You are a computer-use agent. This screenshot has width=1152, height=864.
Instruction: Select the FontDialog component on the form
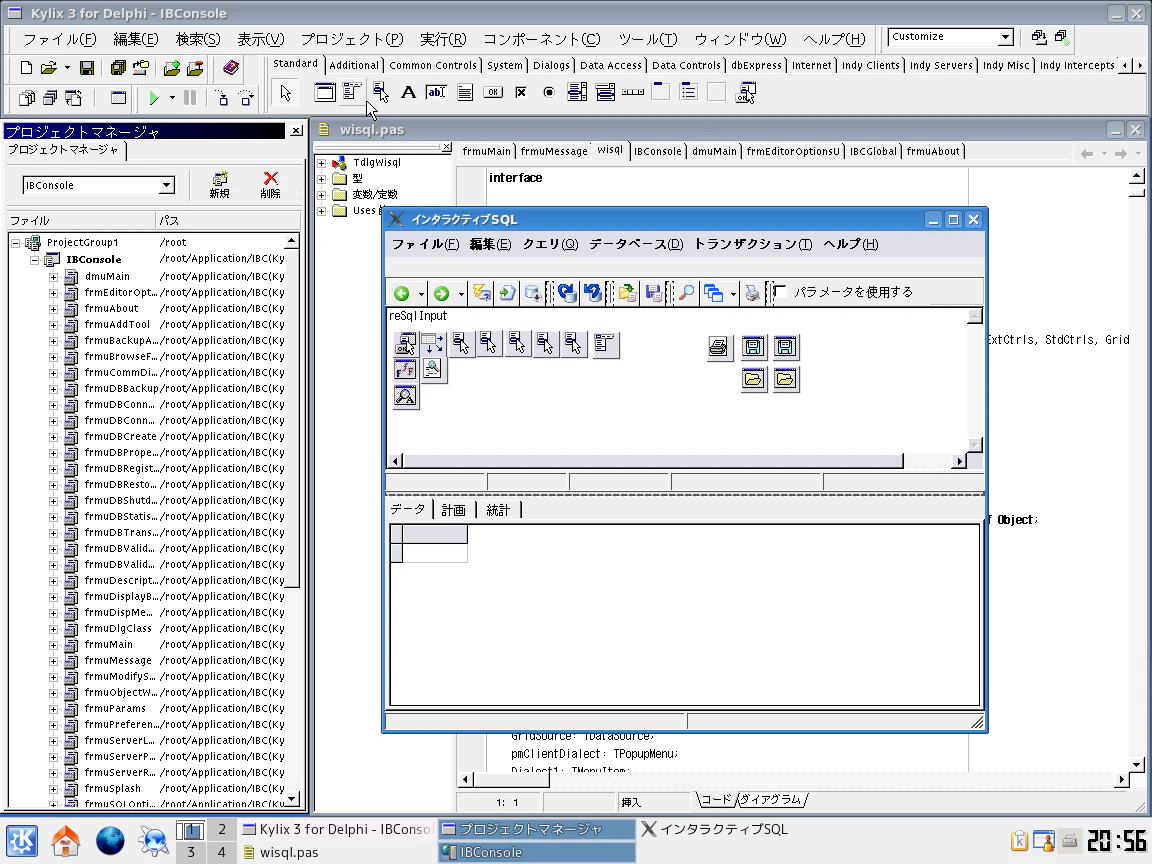(x=405, y=370)
